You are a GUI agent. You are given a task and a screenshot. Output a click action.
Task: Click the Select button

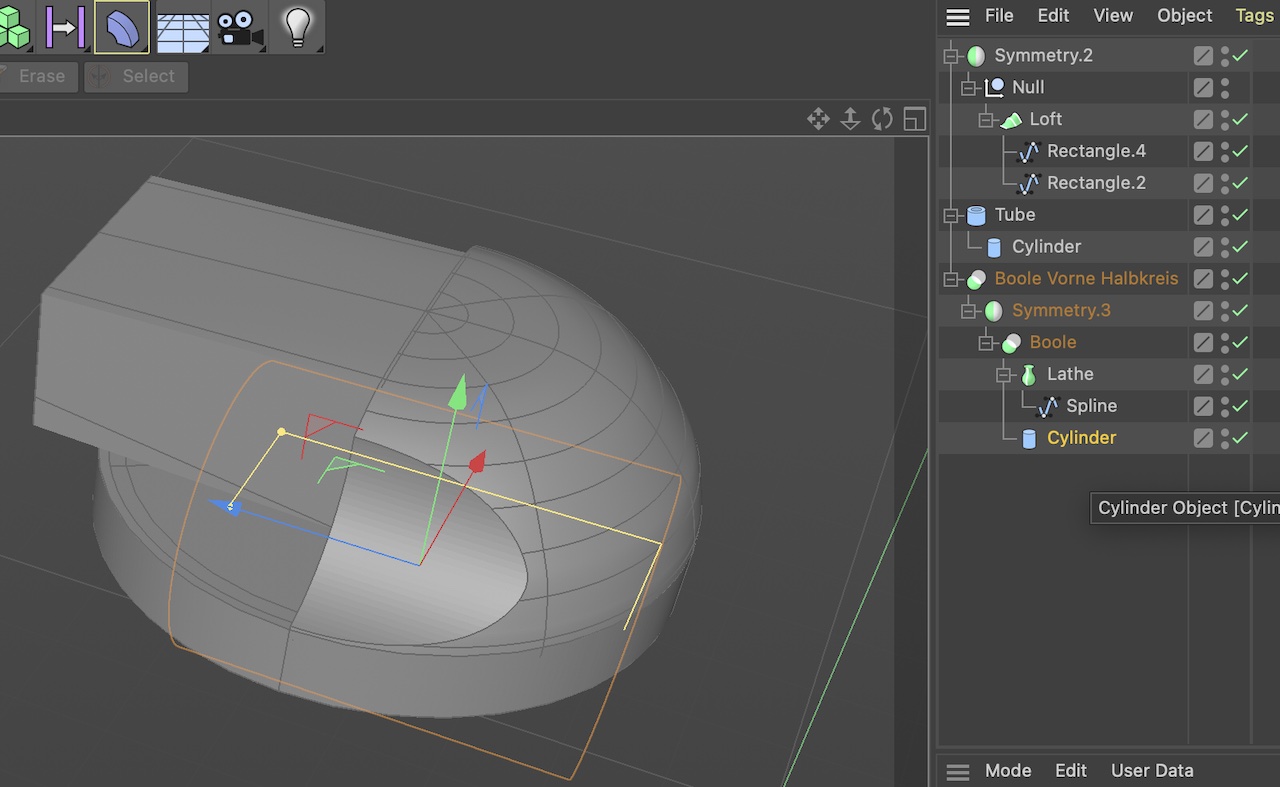[x=136, y=77]
